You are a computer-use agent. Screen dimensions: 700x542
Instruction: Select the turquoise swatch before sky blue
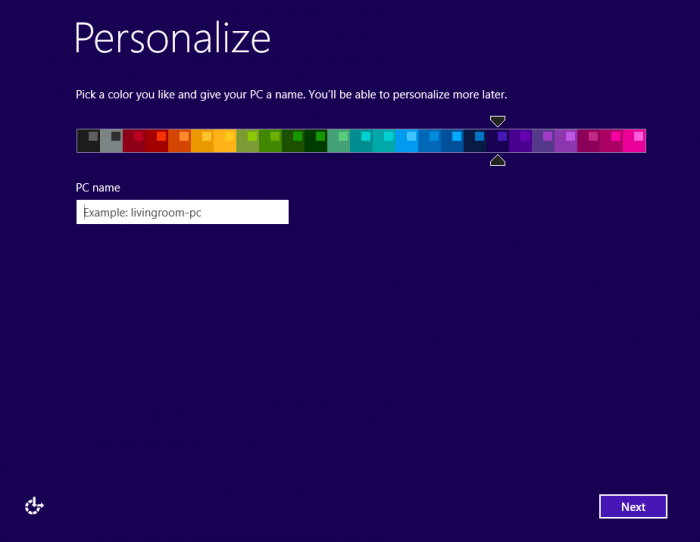[384, 141]
